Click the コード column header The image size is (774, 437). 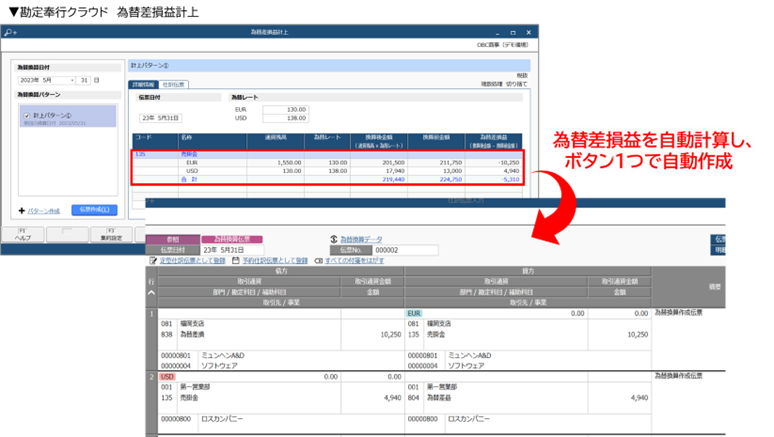[155, 141]
